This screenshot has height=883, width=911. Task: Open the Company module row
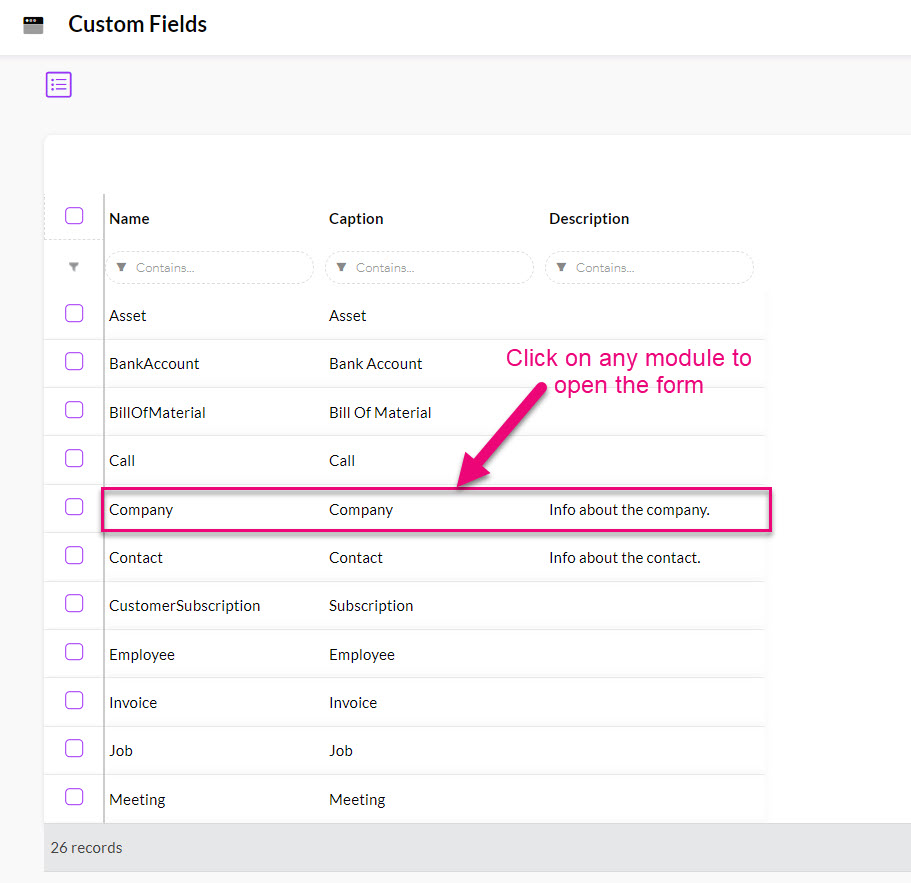tap(436, 509)
